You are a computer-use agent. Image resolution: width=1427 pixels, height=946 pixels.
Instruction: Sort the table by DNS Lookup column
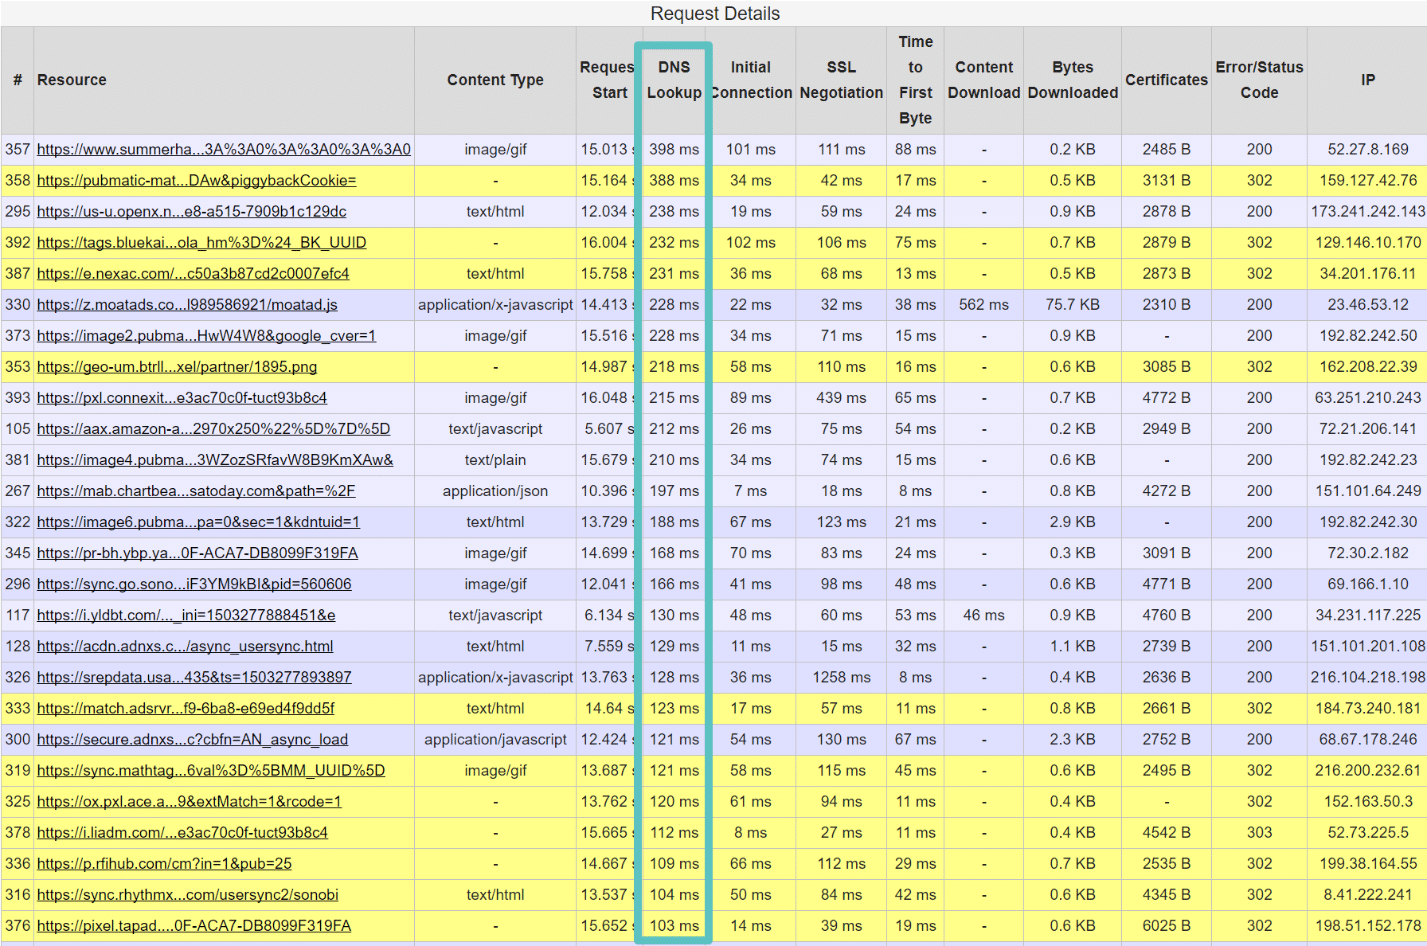coord(675,79)
